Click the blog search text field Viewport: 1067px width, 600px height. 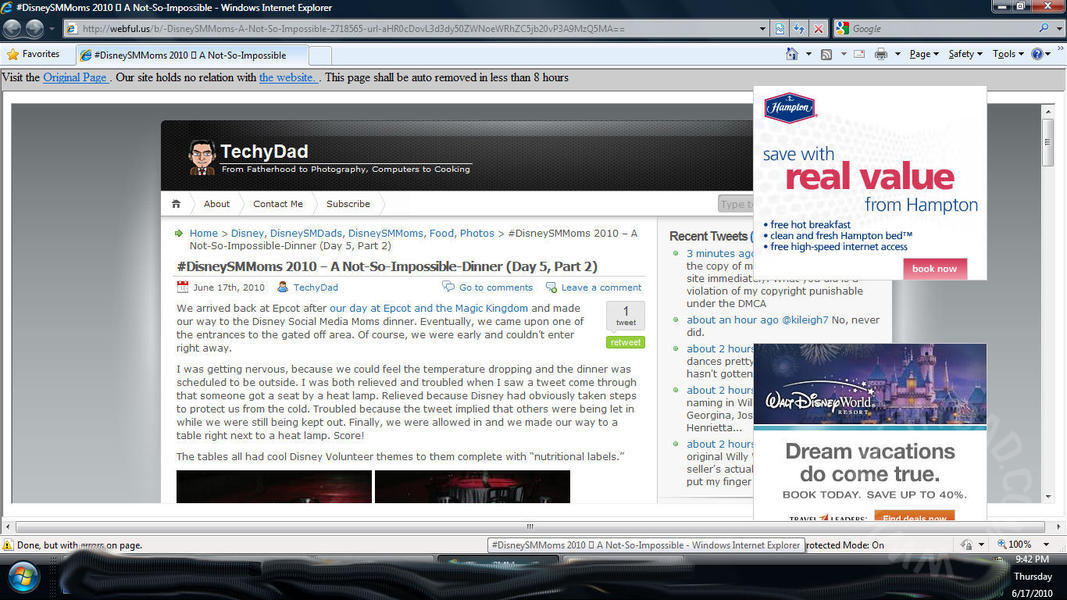[736, 203]
